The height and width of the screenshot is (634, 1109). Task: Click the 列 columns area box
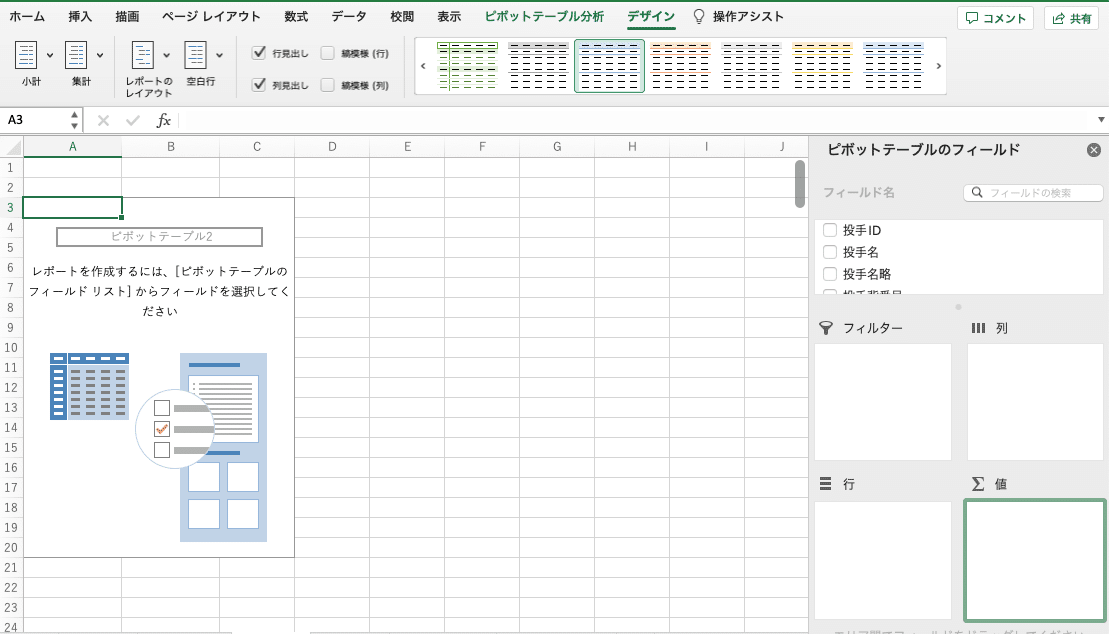1035,402
